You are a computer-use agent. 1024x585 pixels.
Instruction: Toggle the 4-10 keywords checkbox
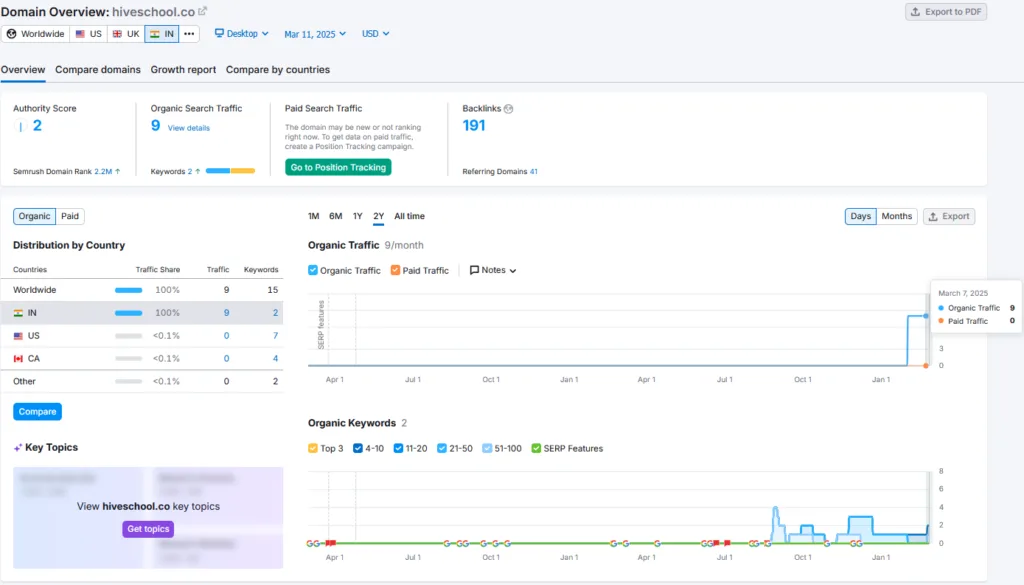tap(358, 449)
